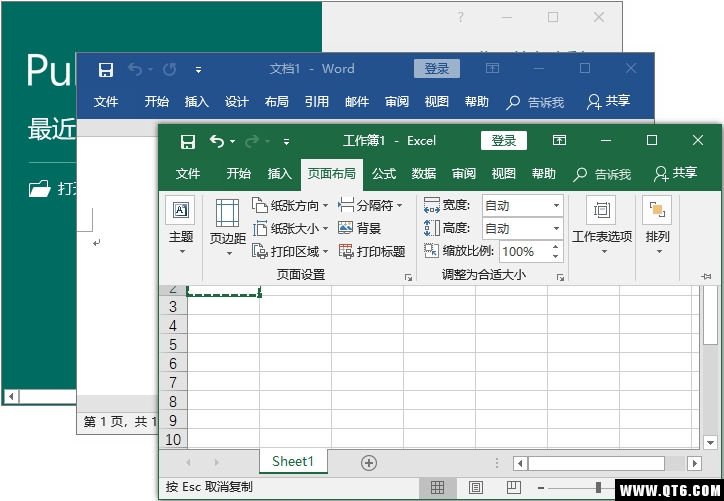Customize Word Quick Access Toolbar dropdown
724x501 pixels.
click(198, 70)
